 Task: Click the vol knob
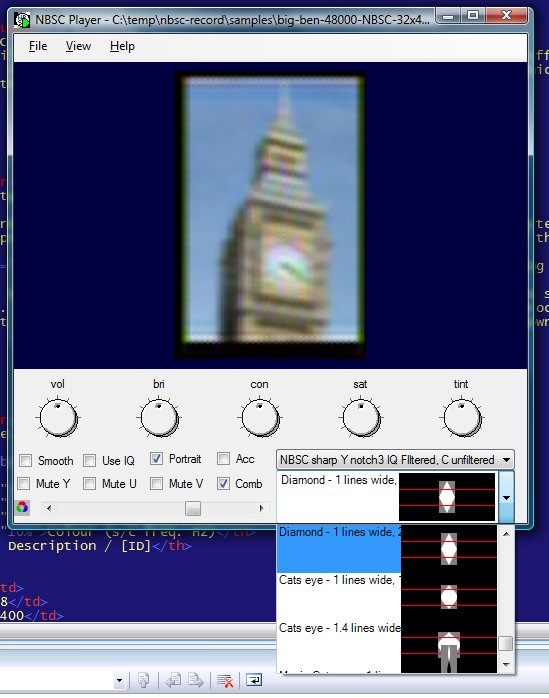pos(58,418)
